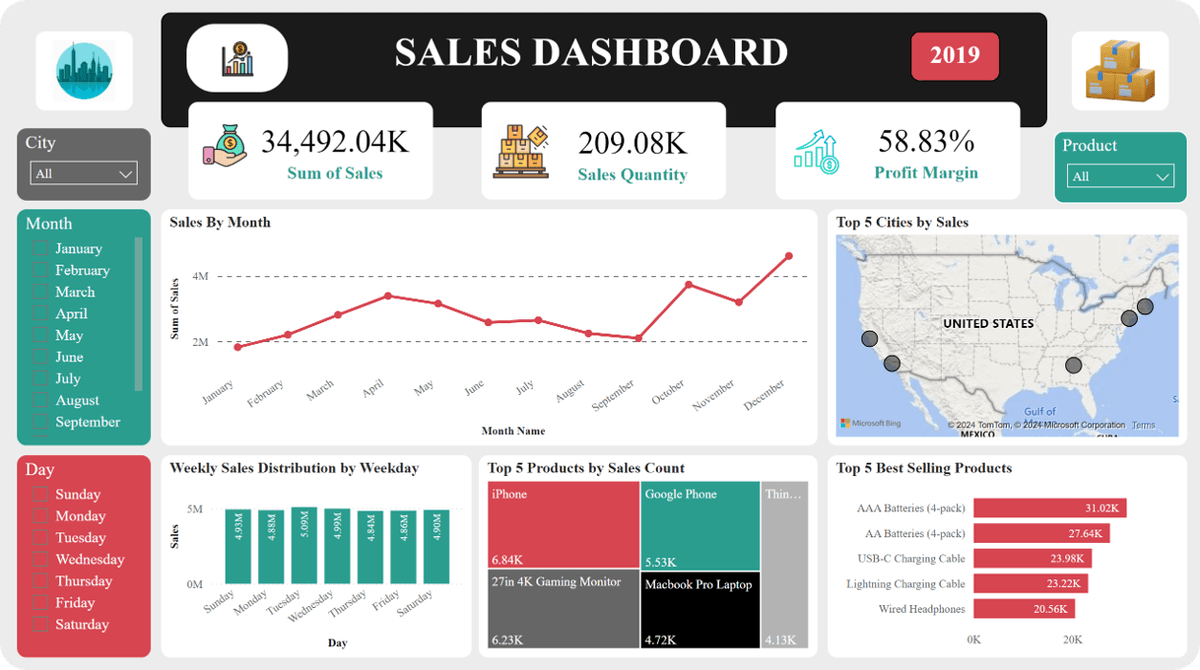Click the Sales Quantity boxes pallet icon
Image resolution: width=1200 pixels, height=670 pixels.
521,151
